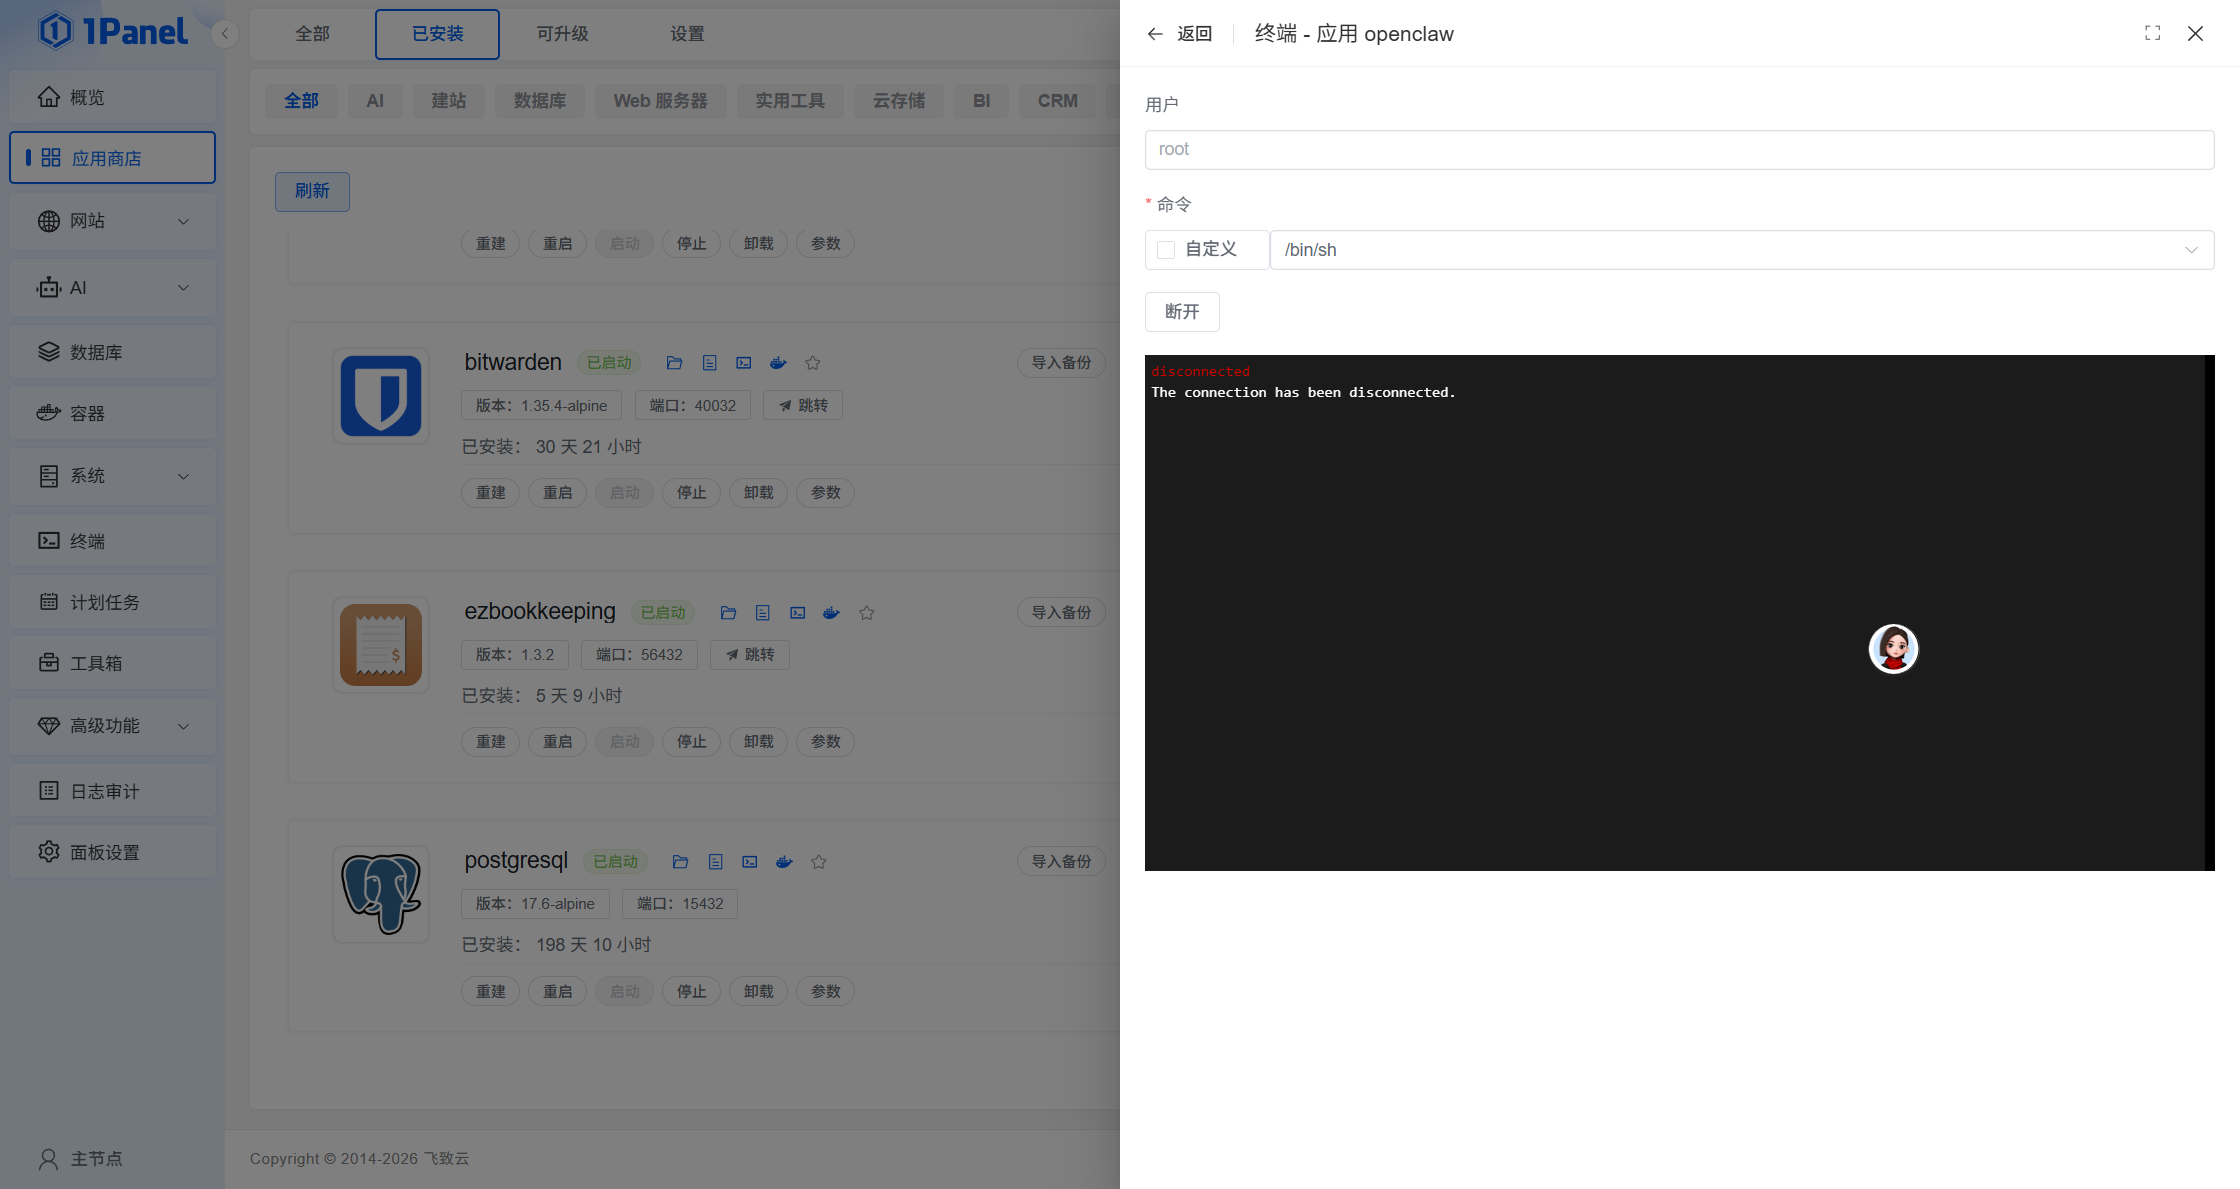Expand the 高级功能 sidebar section
This screenshot has height=1189, width=2240.
click(112, 726)
